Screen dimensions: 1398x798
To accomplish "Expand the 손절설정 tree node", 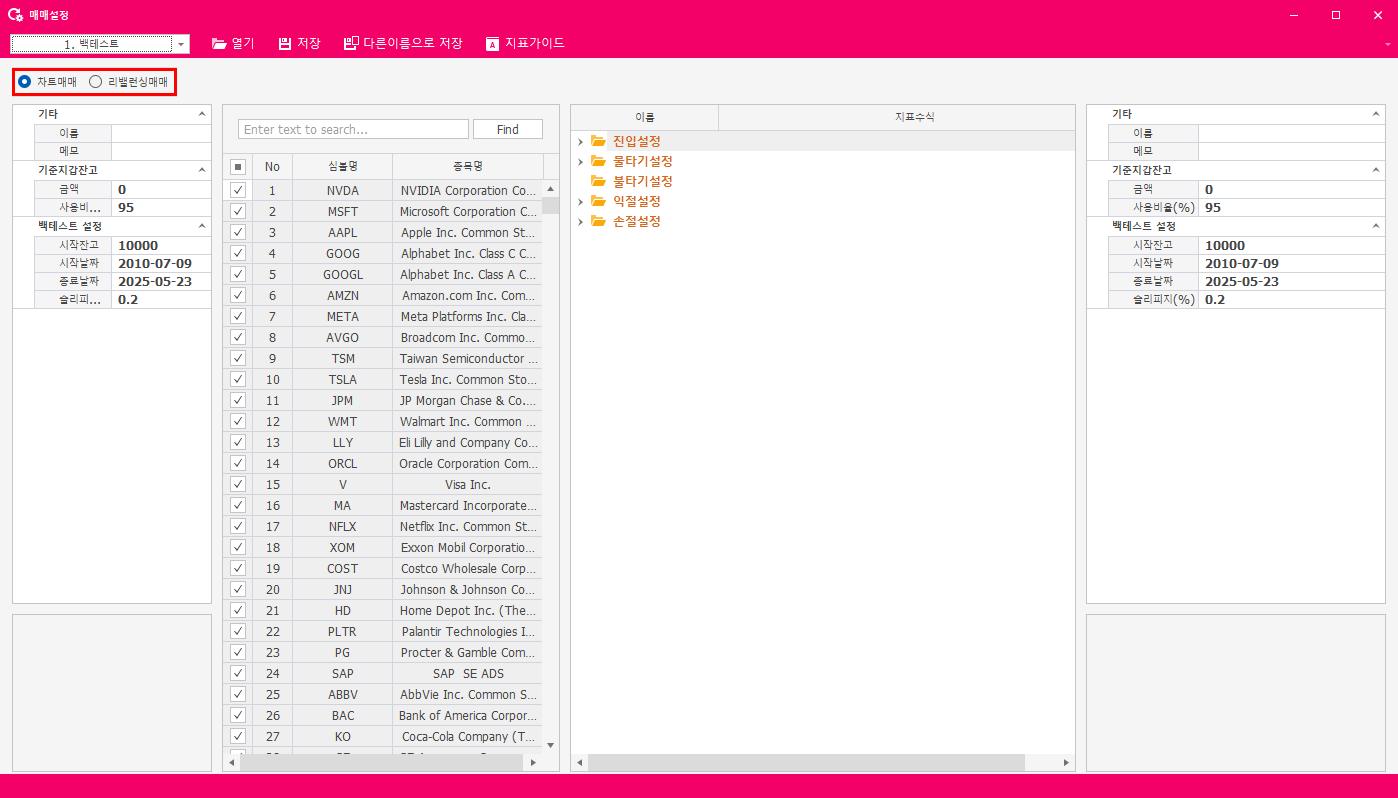I will coord(580,221).
